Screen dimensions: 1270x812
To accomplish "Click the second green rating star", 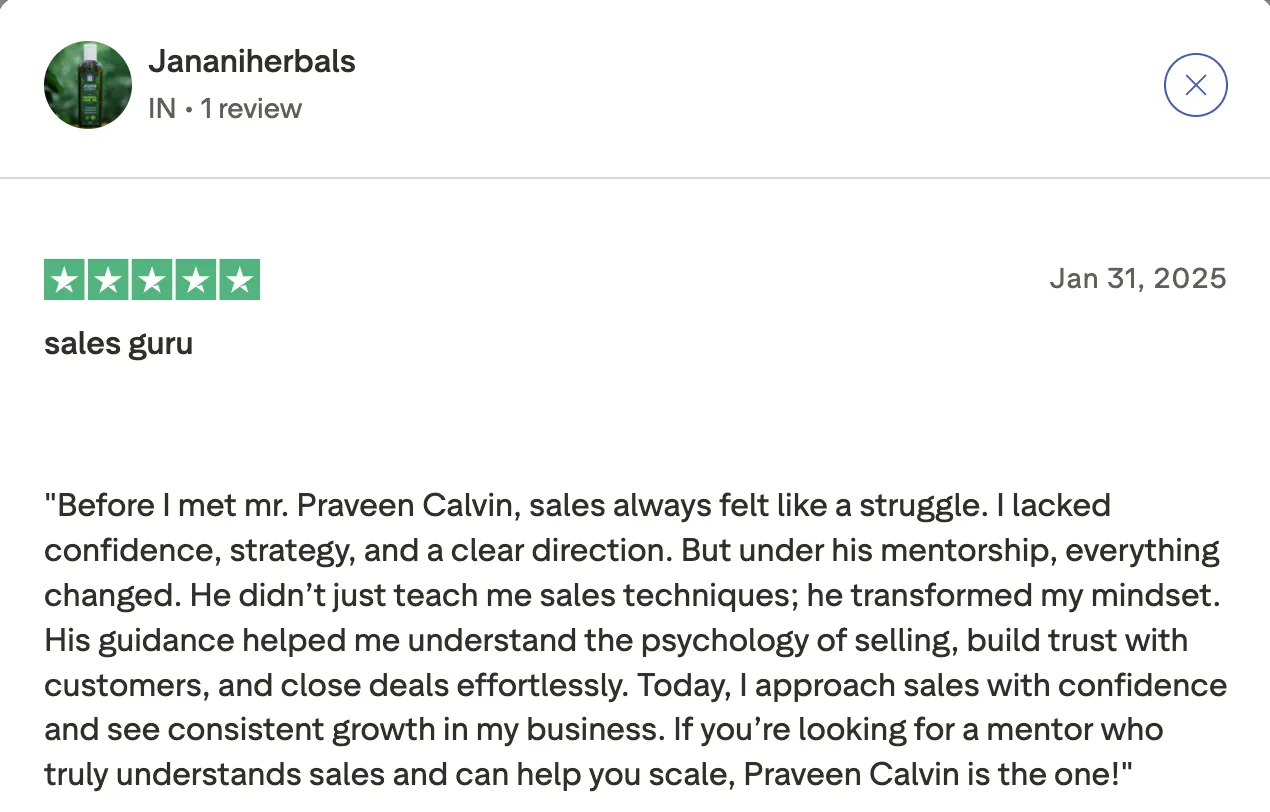I will coord(108,280).
